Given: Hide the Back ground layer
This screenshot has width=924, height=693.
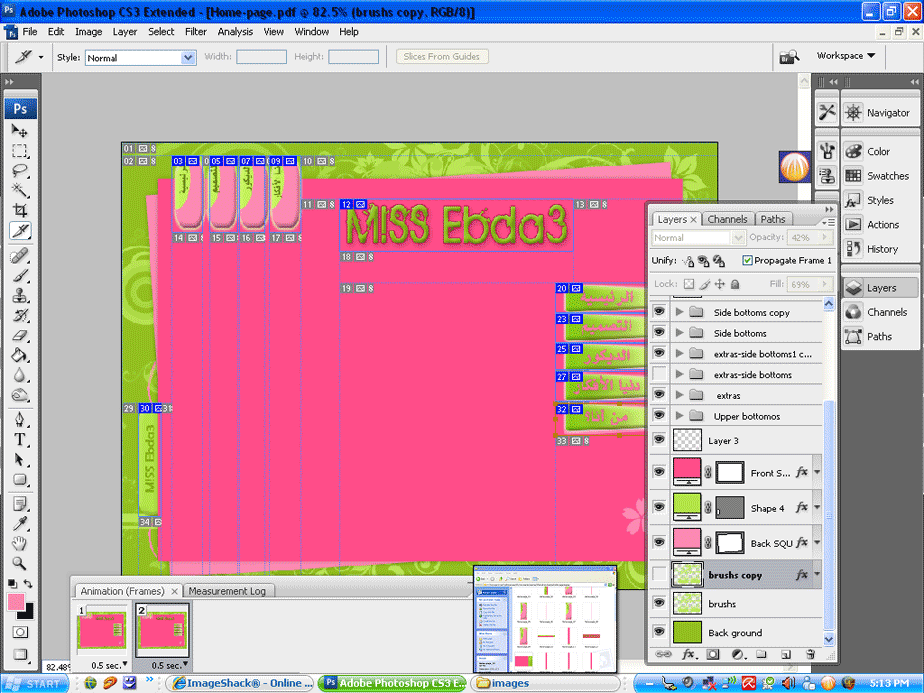Looking at the screenshot, I should [659, 632].
